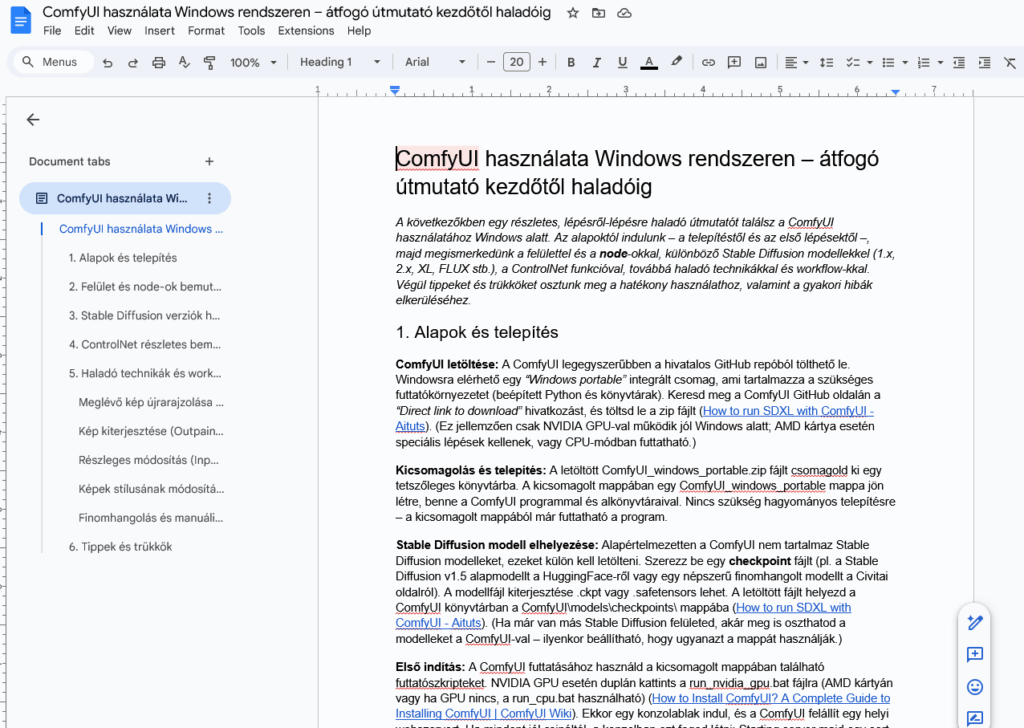Viewport: 1024px width, 728px height.
Task: Add a comment from toolbar
Action: pyautogui.click(x=734, y=63)
